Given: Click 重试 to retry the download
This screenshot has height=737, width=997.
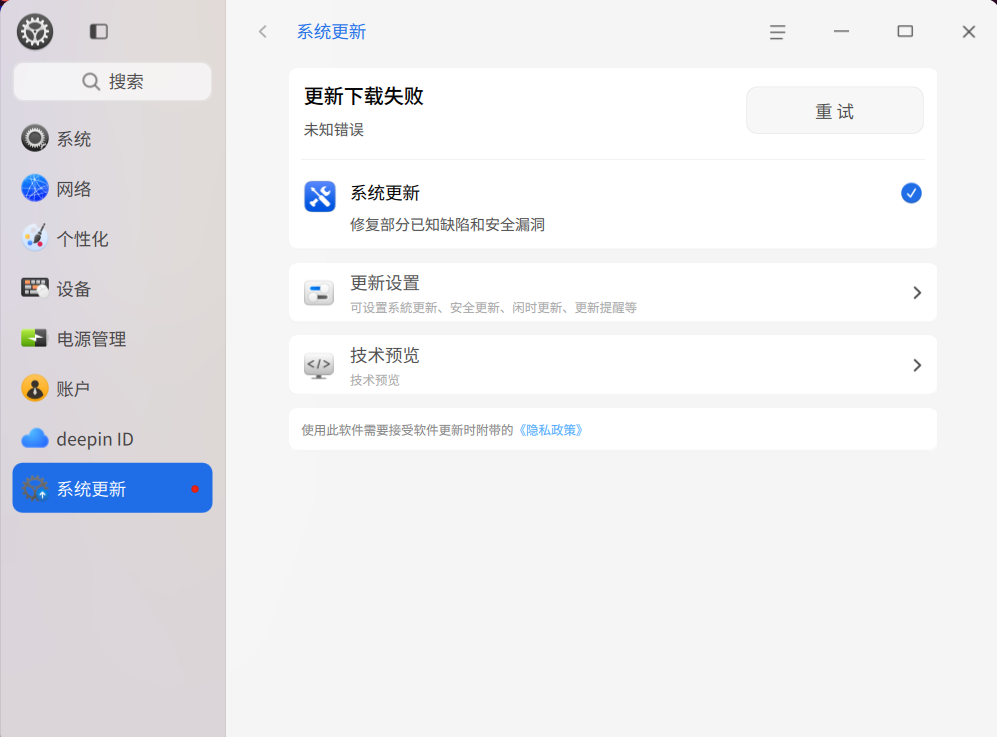Looking at the screenshot, I should (x=834, y=111).
